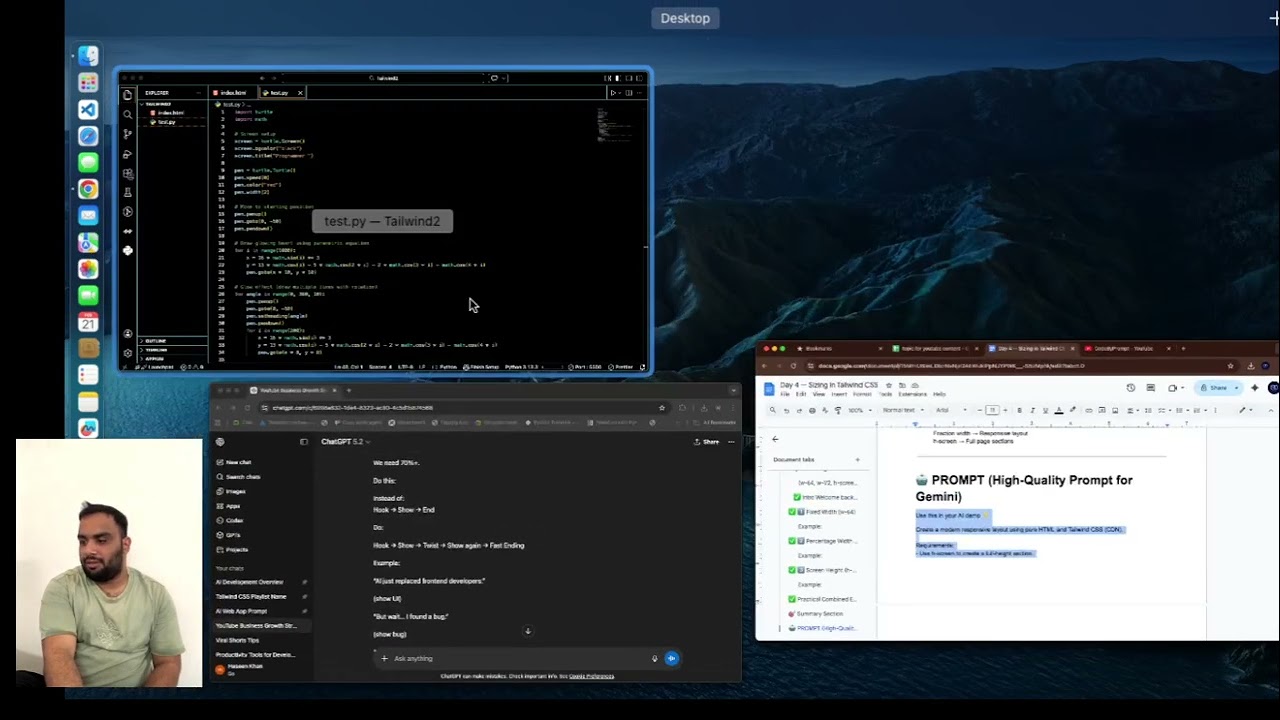Open the Normal text style dropdown
Screen dimensions: 1280x720
(x=901, y=410)
